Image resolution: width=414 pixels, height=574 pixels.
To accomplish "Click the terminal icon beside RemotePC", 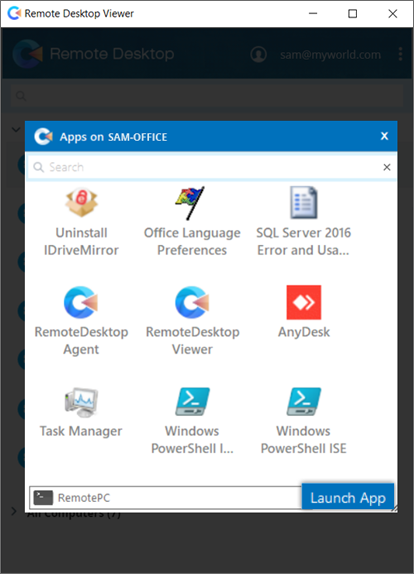I will point(43,498).
